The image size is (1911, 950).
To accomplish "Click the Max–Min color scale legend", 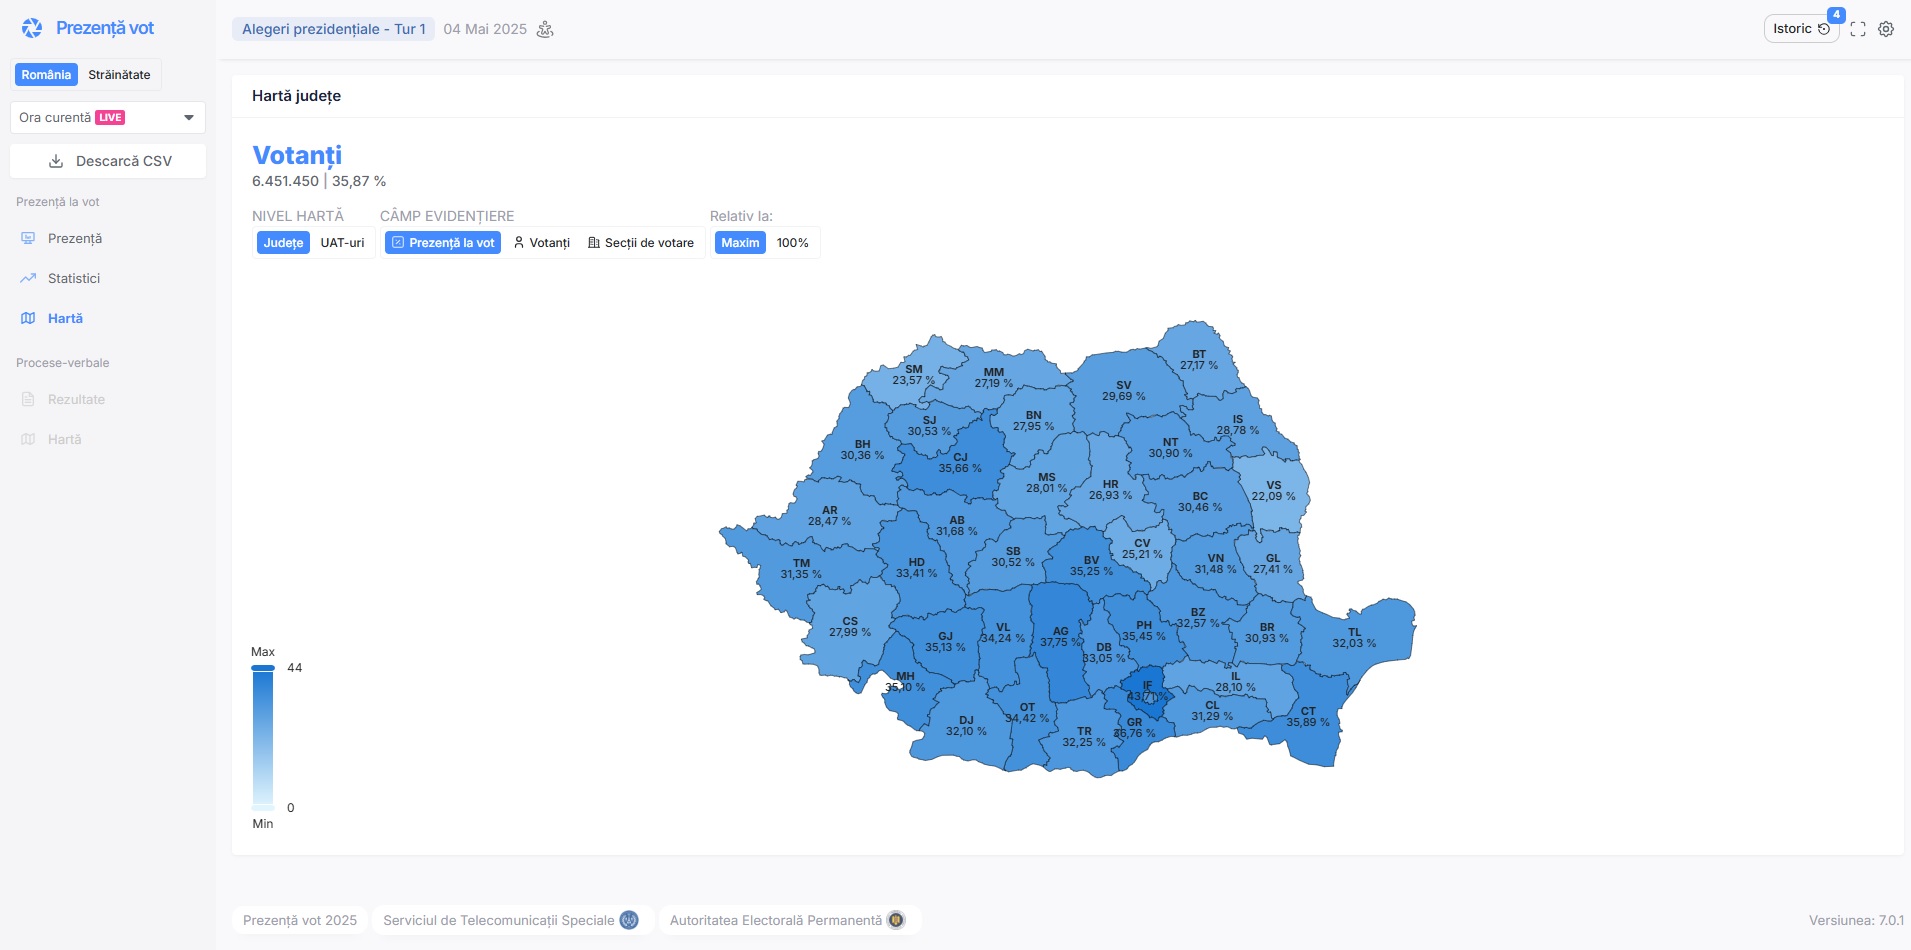I will 263,737.
